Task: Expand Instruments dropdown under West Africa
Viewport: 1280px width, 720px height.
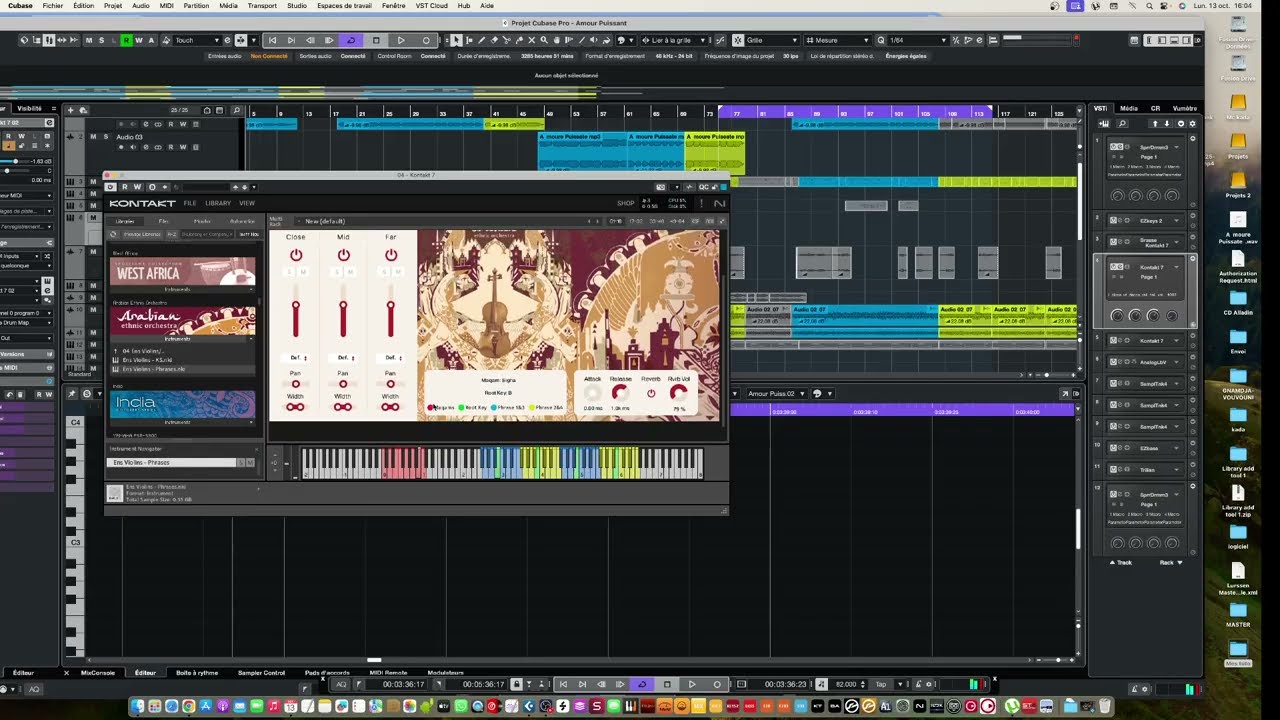Action: click(x=182, y=289)
